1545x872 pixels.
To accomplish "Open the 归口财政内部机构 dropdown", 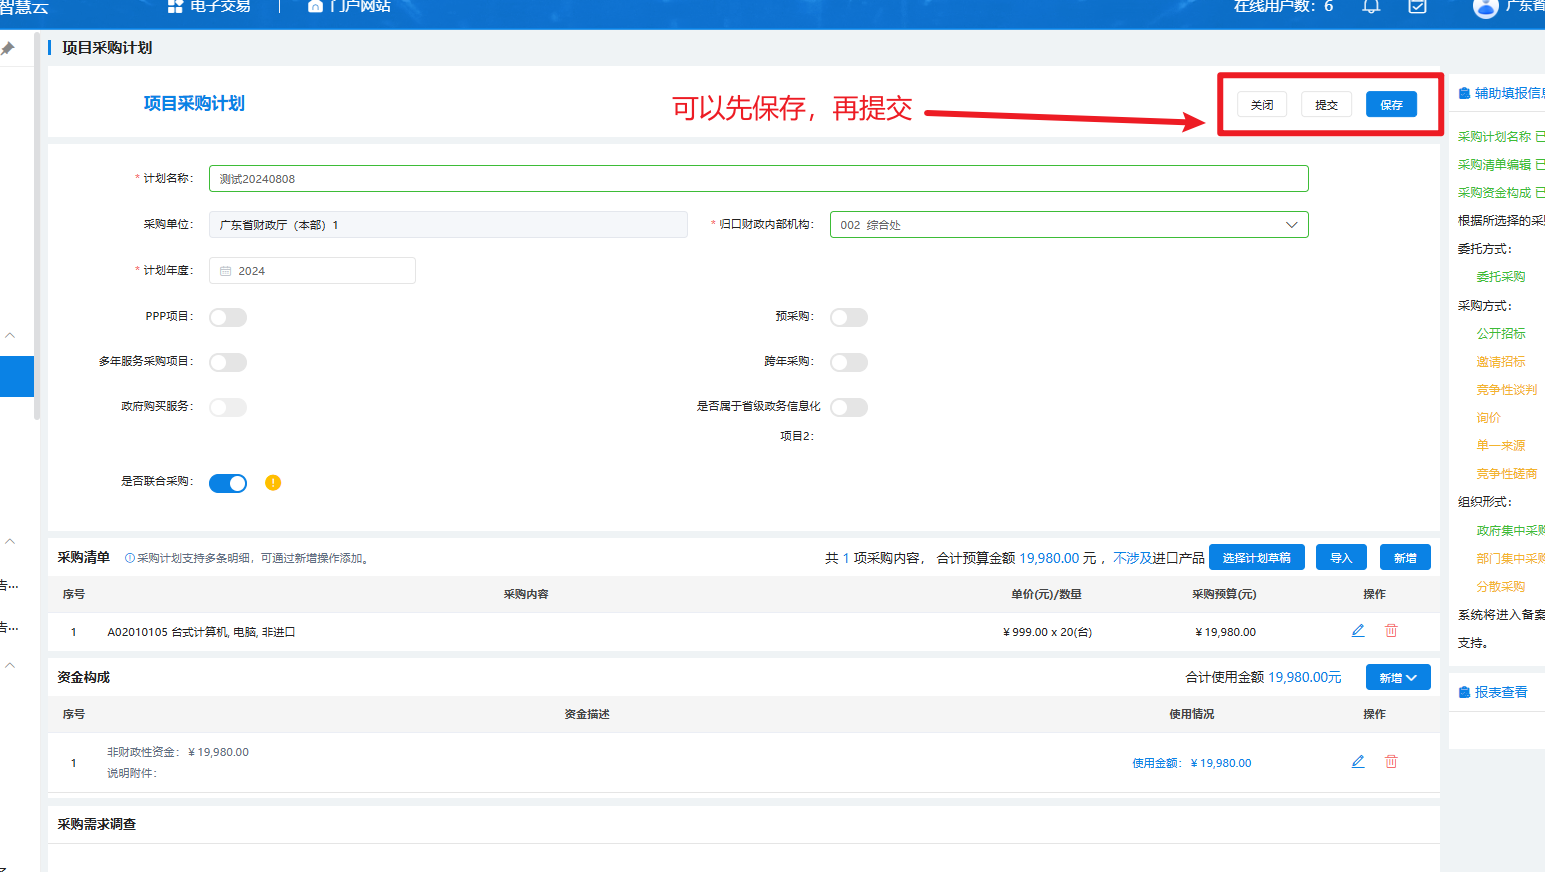I will [1069, 225].
